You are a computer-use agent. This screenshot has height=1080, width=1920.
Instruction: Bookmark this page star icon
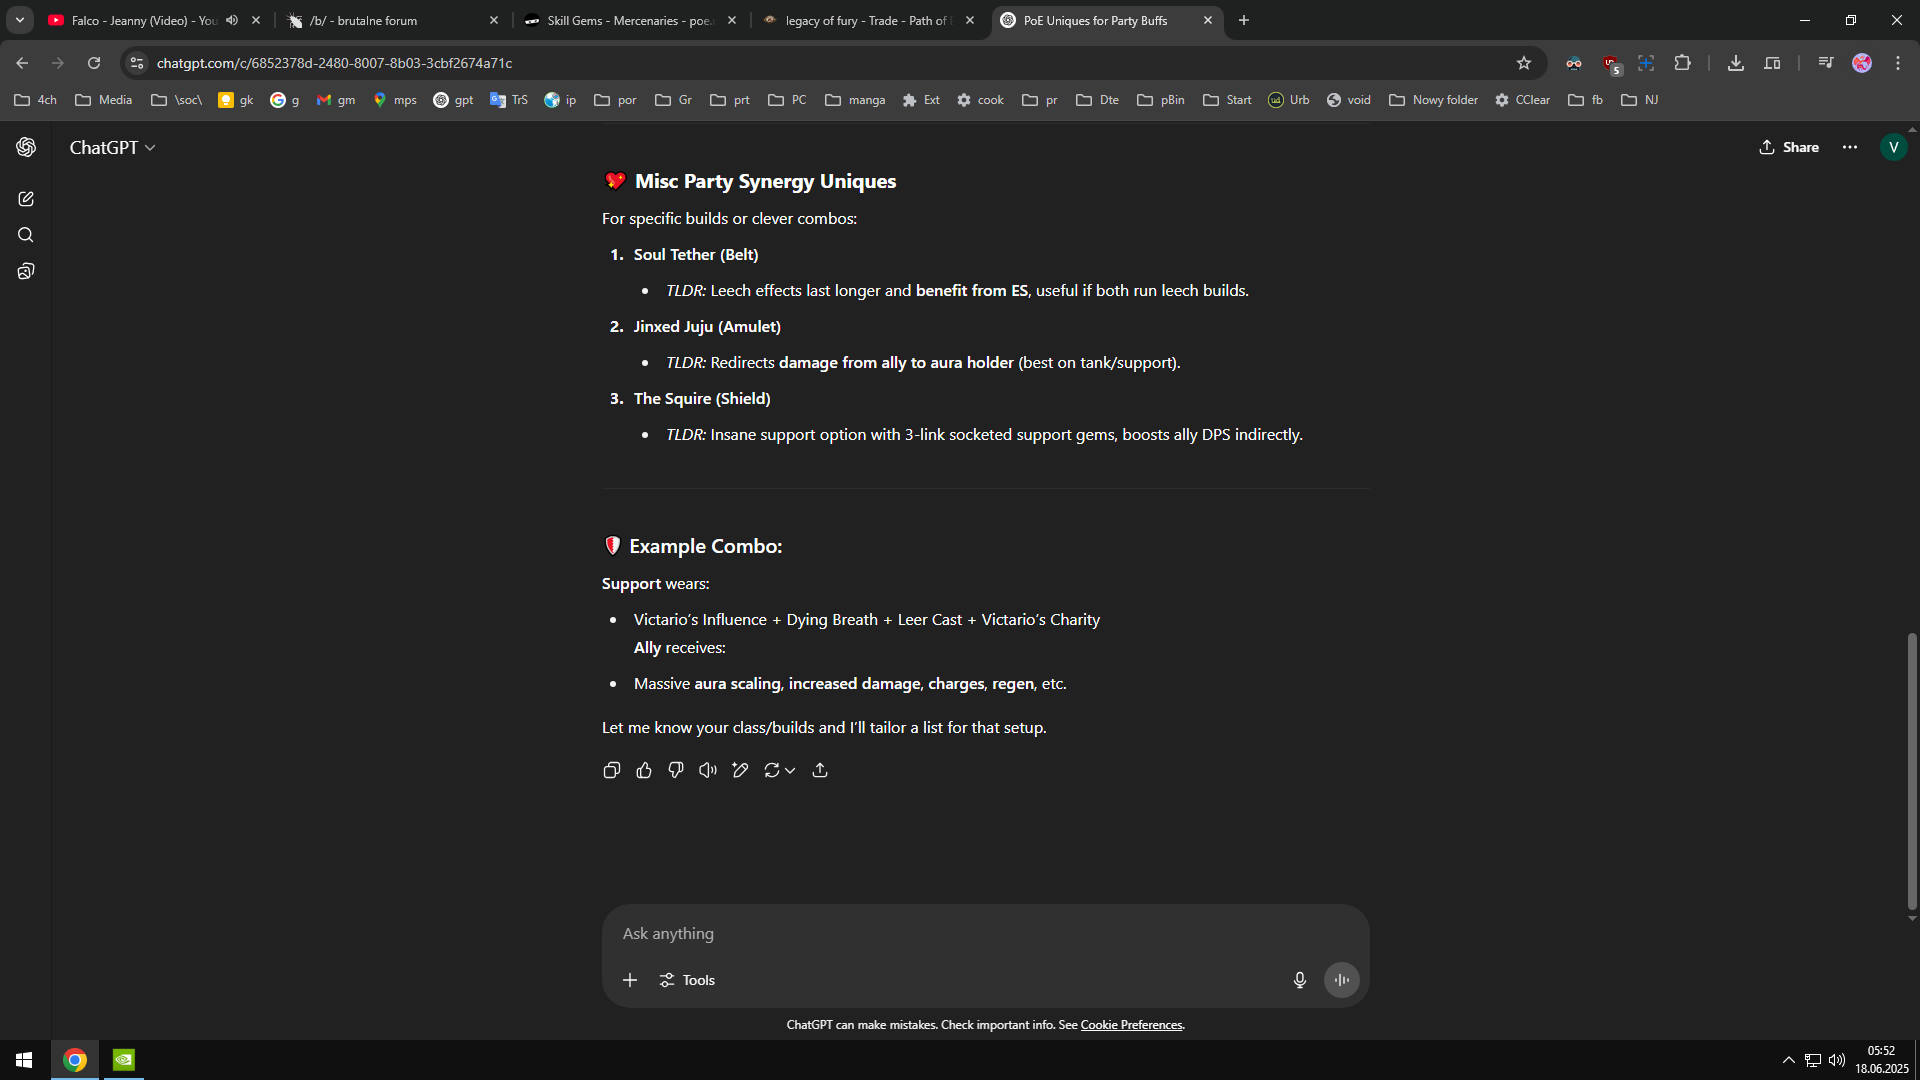tap(1524, 63)
